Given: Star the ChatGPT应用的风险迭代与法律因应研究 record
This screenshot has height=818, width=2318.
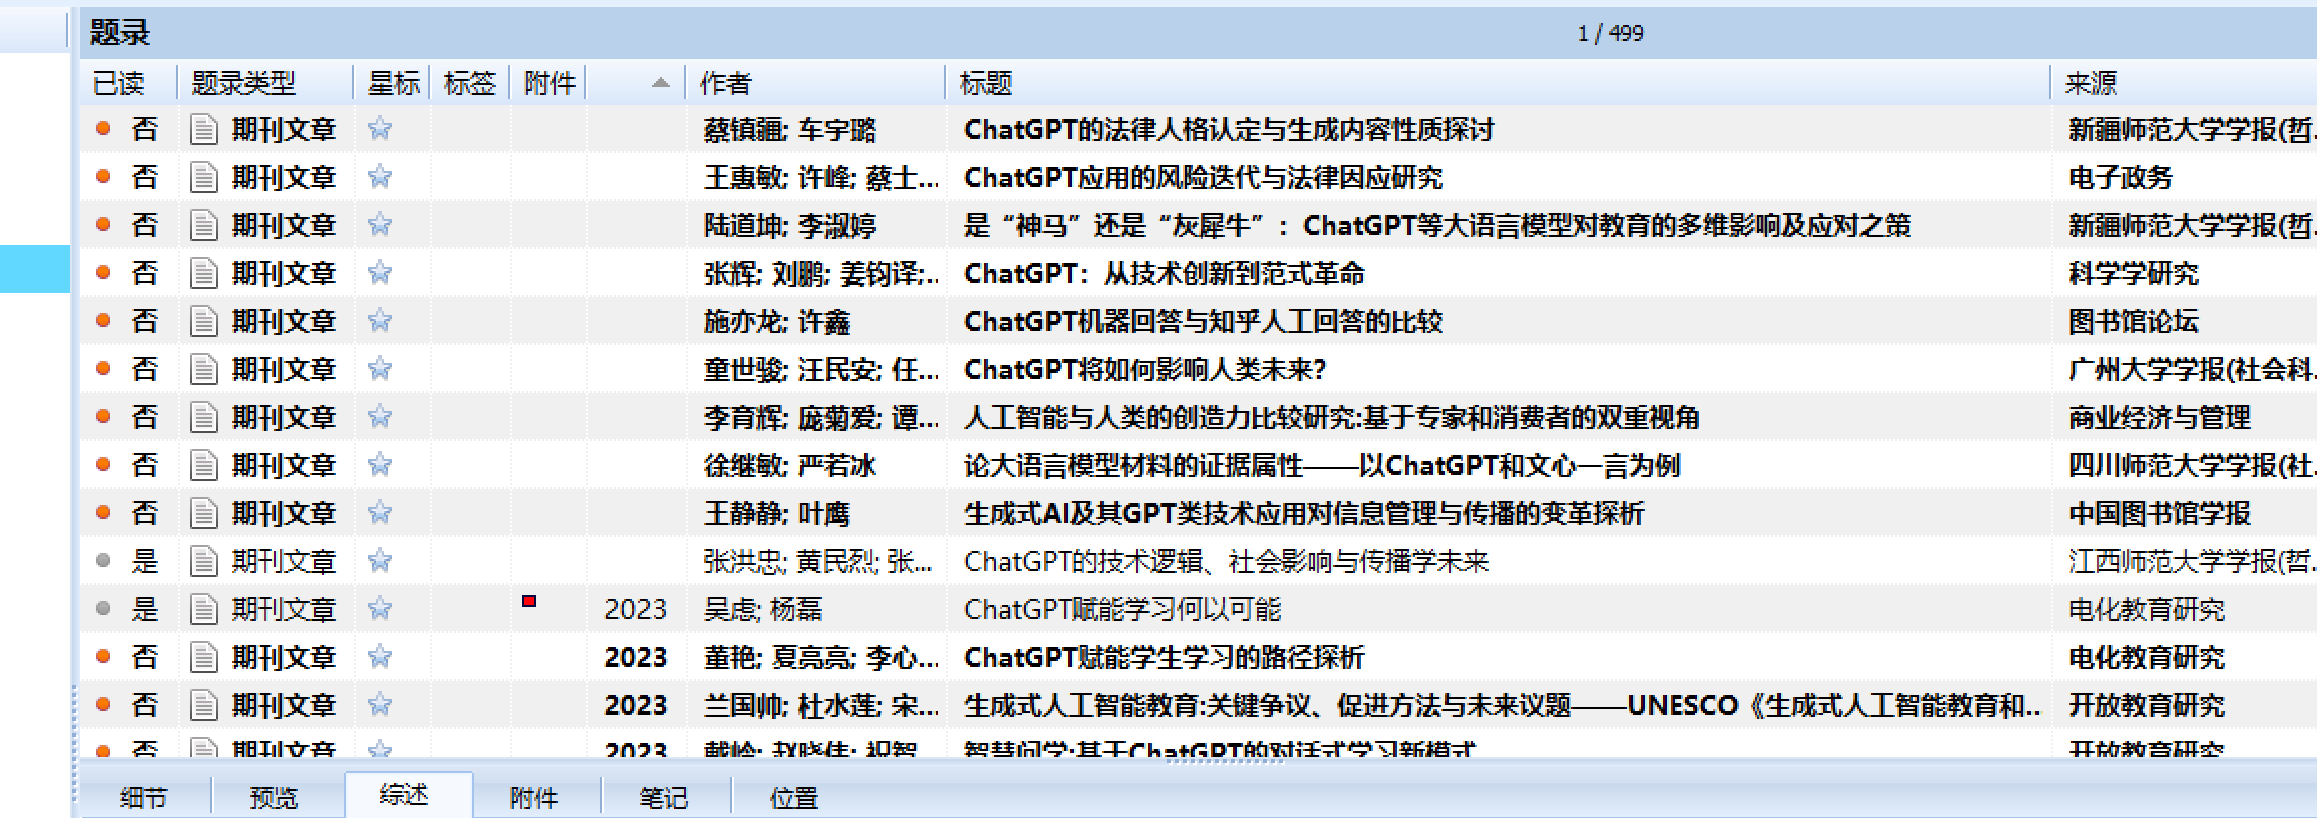Looking at the screenshot, I should click(380, 176).
